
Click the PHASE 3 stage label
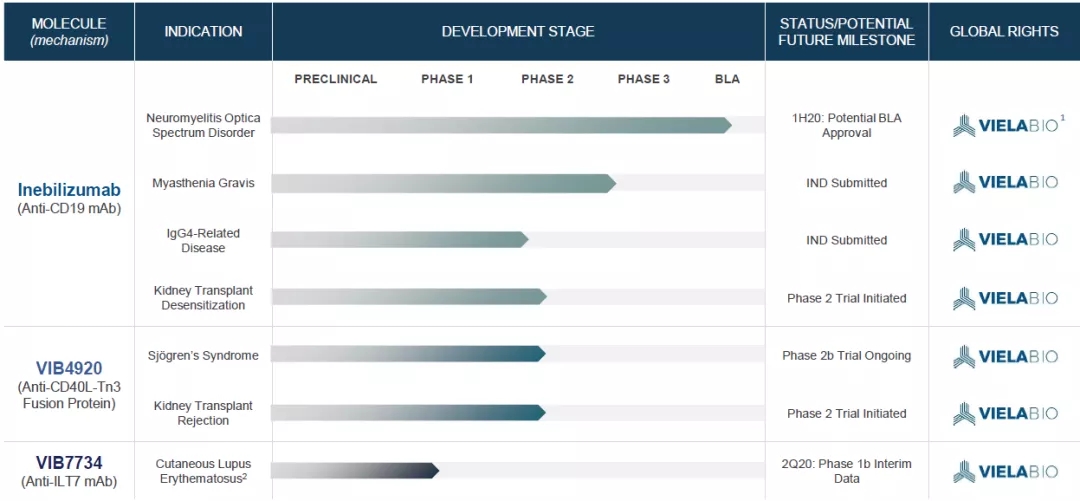point(644,79)
